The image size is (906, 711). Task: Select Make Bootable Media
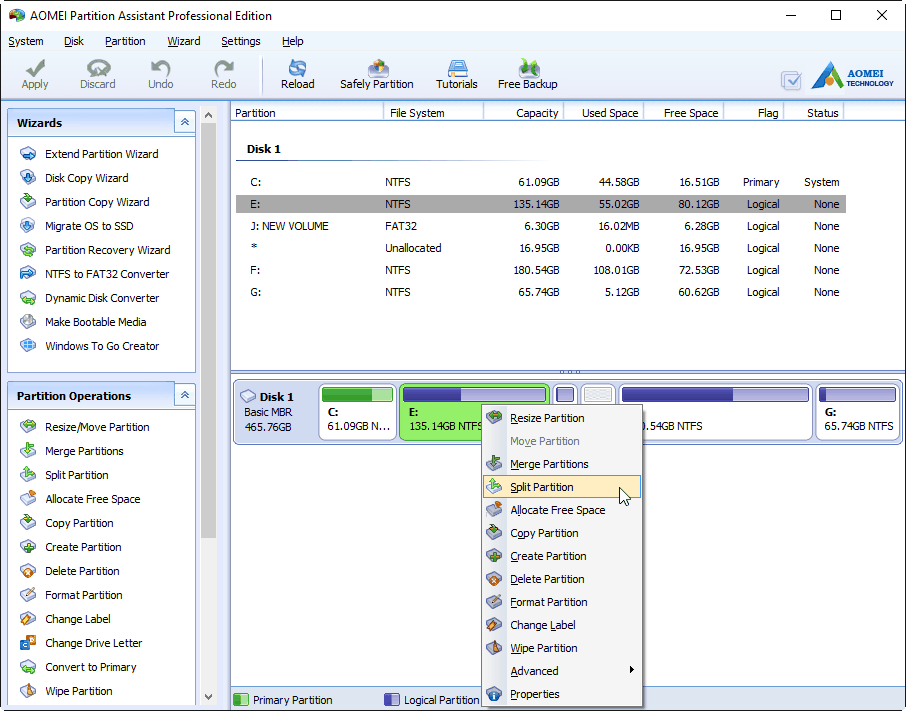point(83,322)
